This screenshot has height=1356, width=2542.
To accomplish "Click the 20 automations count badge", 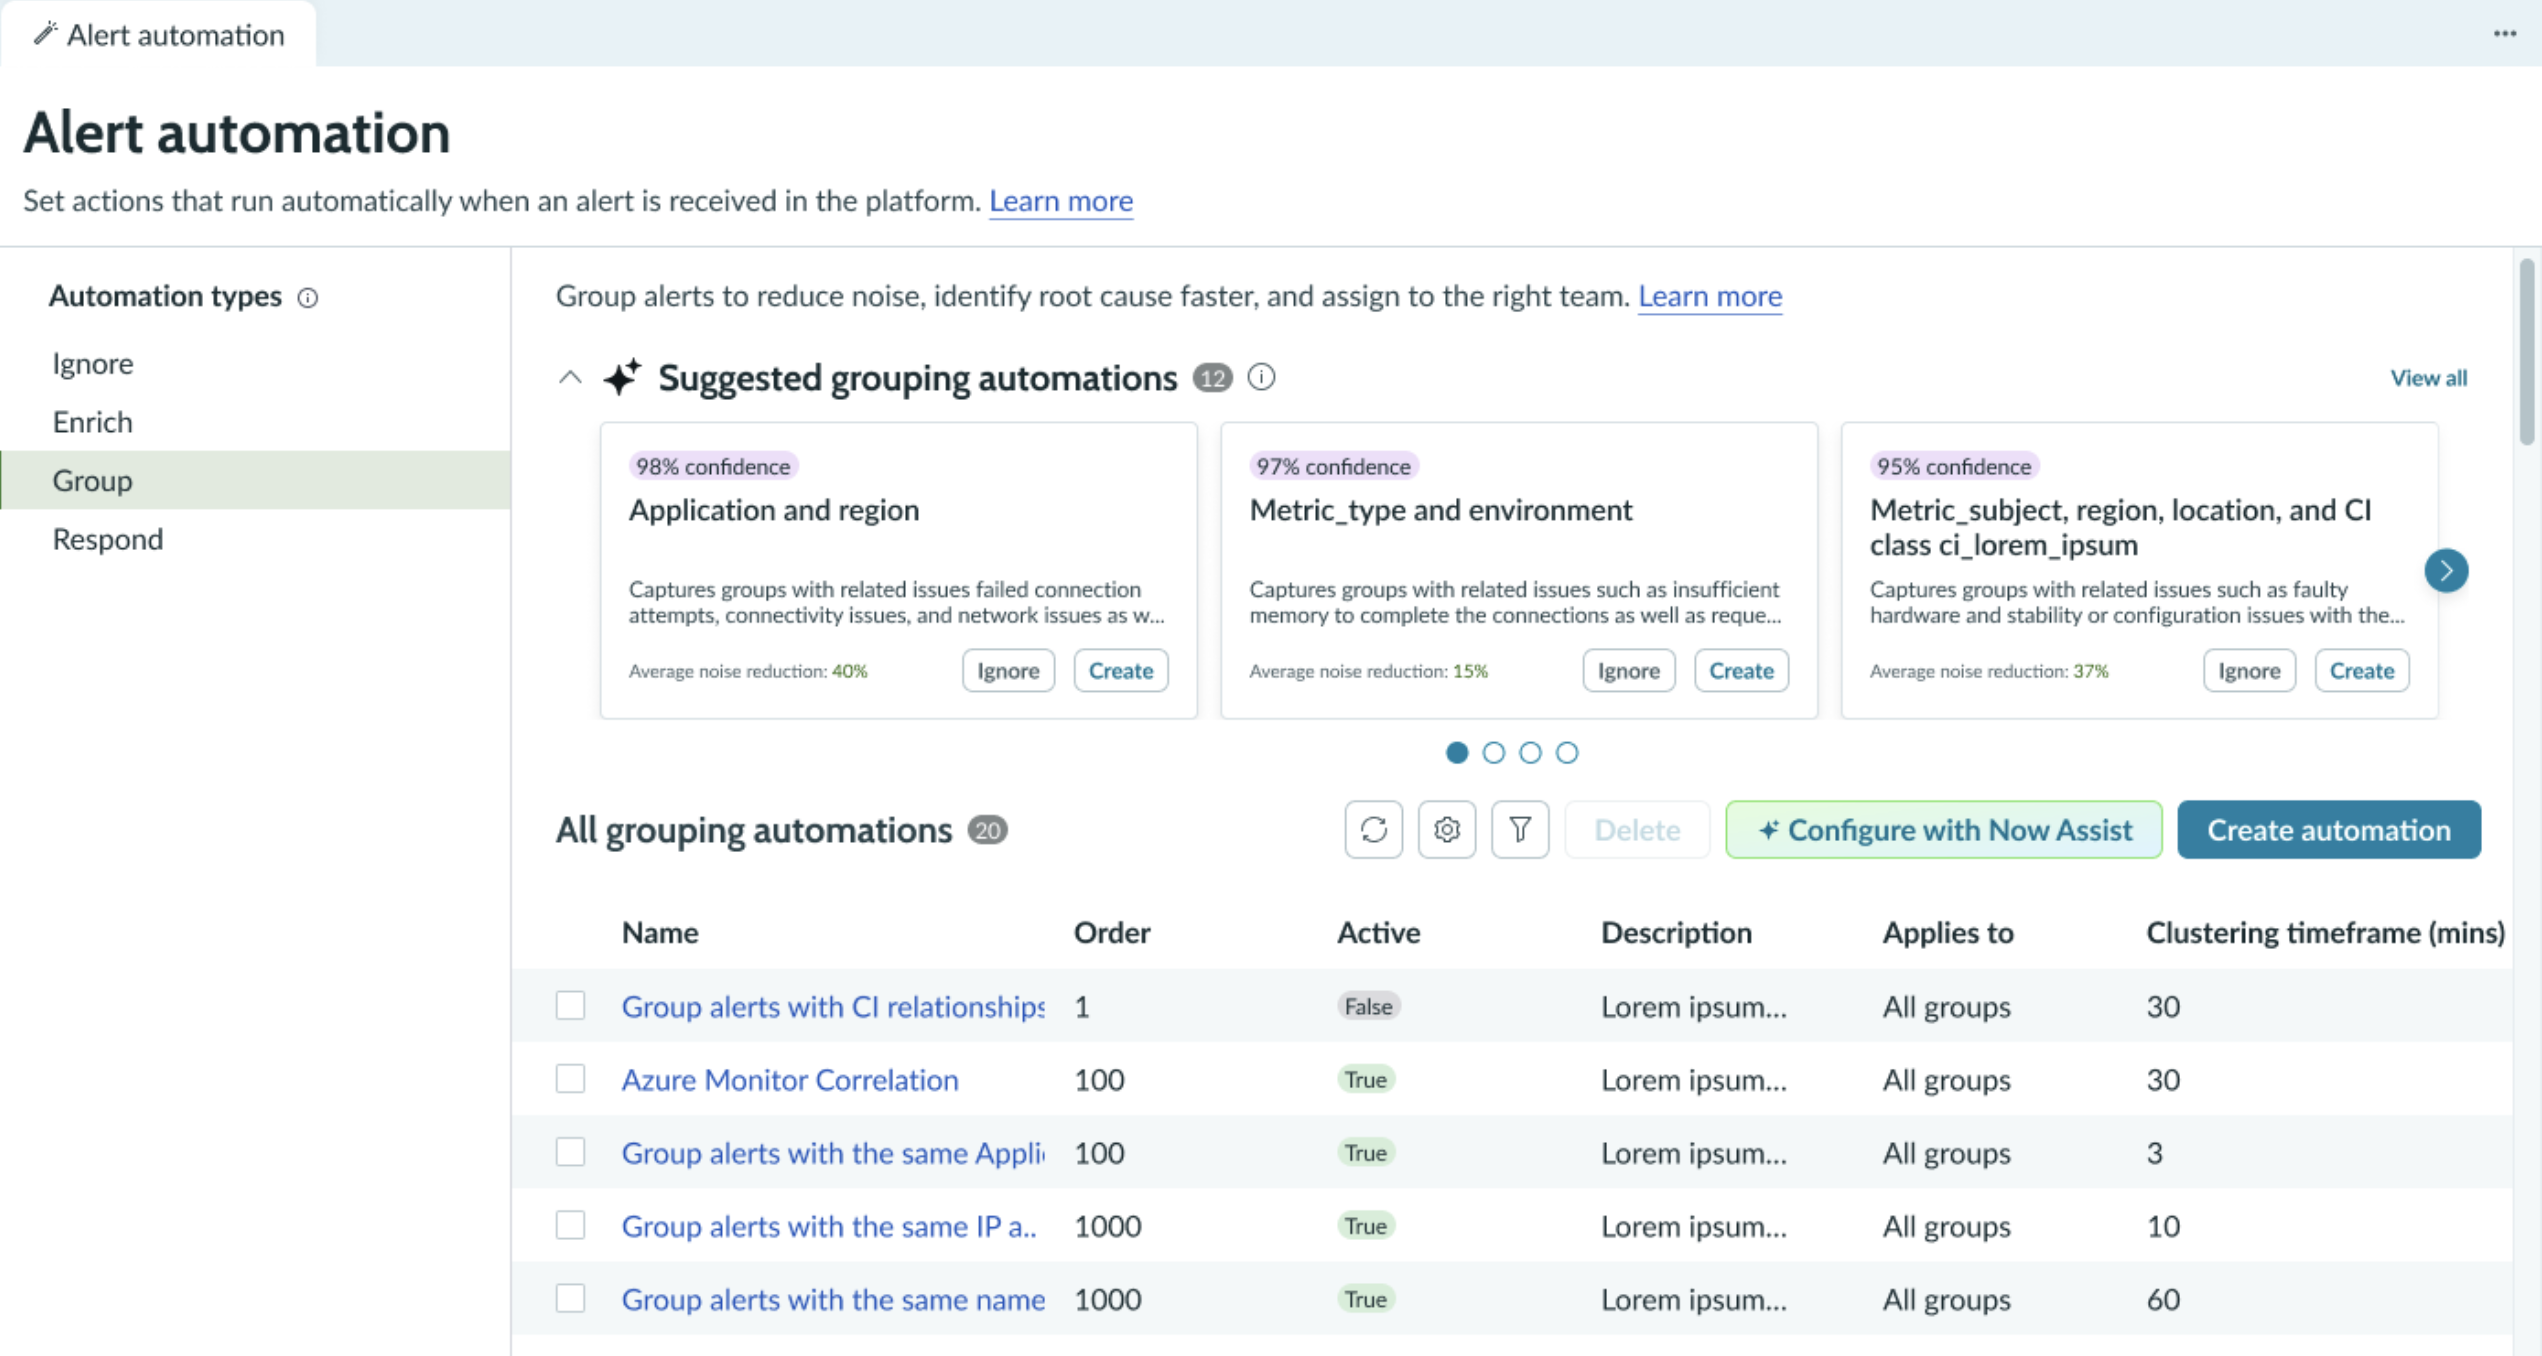I will point(987,830).
